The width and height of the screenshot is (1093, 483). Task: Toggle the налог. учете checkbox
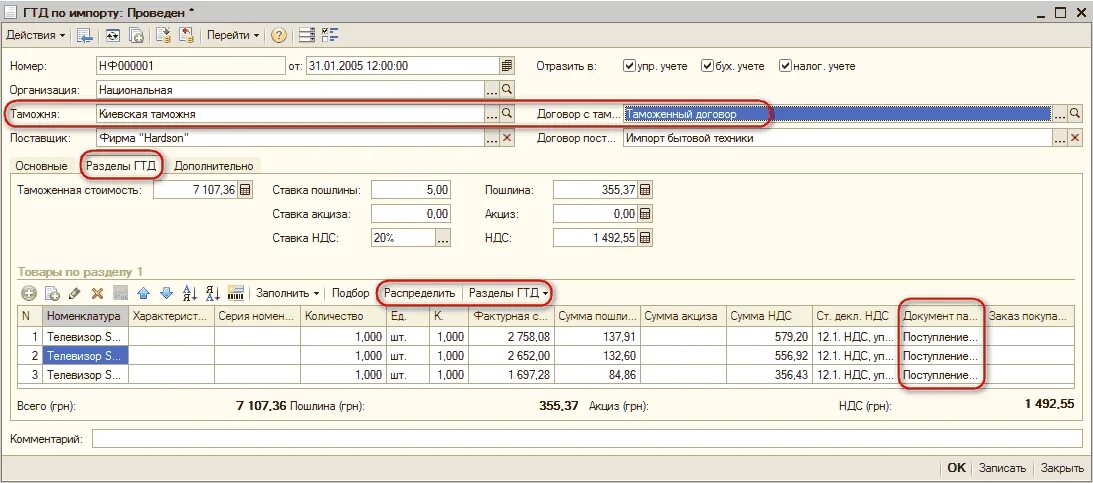coord(786,66)
